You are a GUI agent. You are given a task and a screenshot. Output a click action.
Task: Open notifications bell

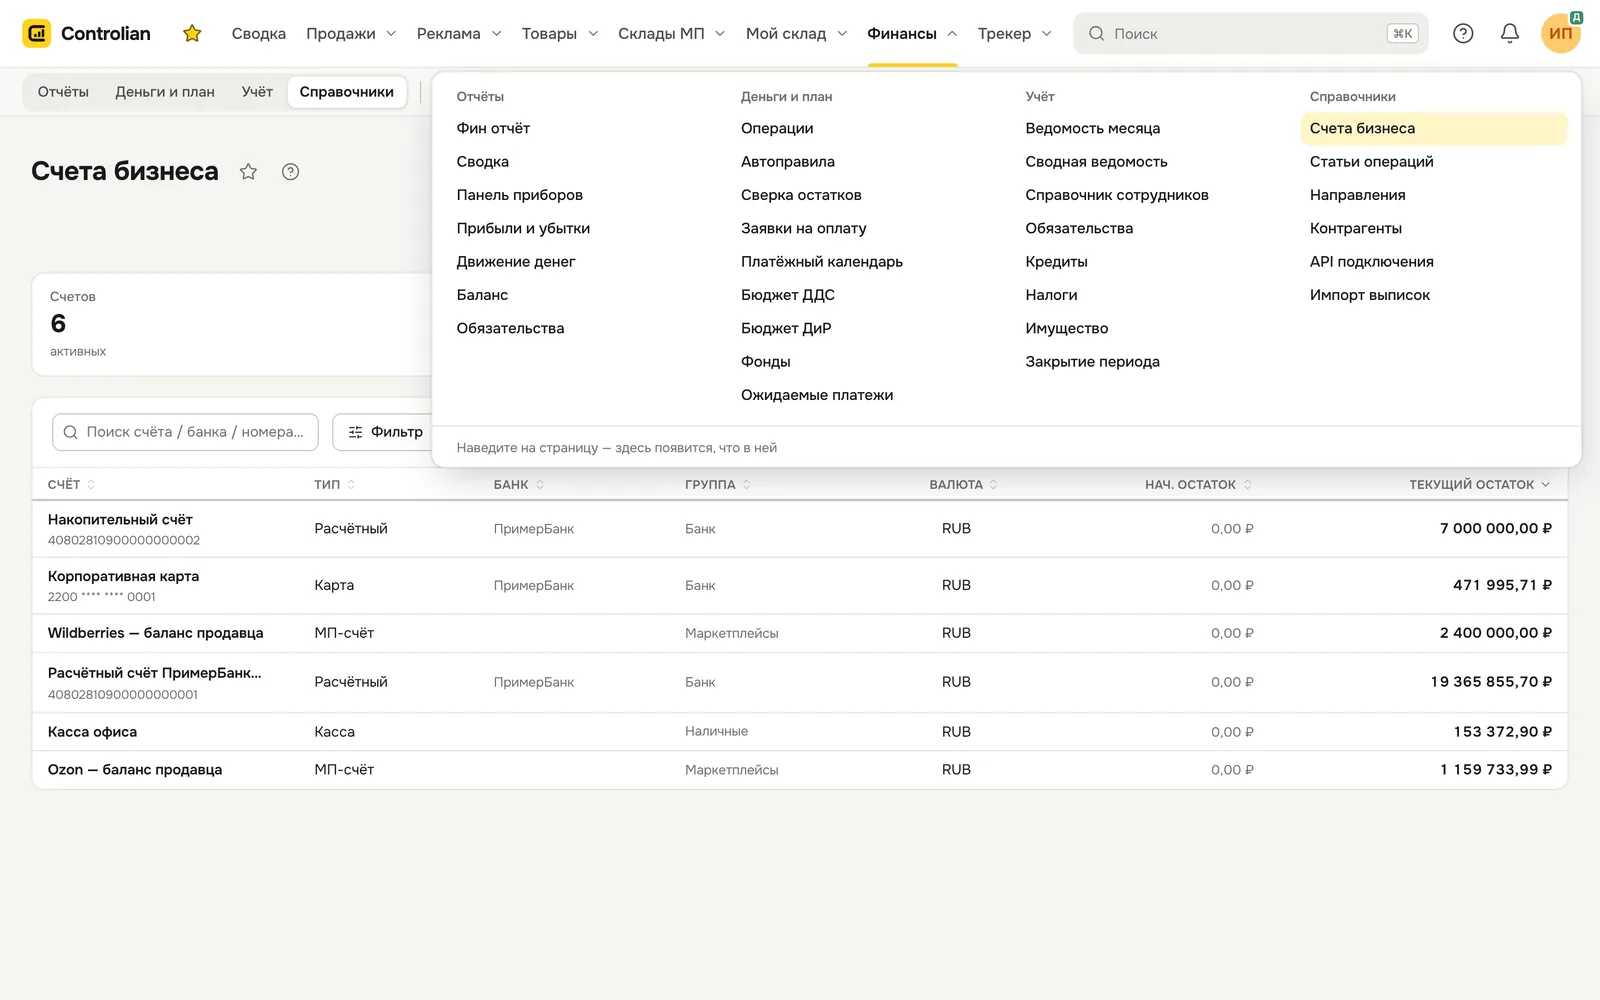(1510, 34)
